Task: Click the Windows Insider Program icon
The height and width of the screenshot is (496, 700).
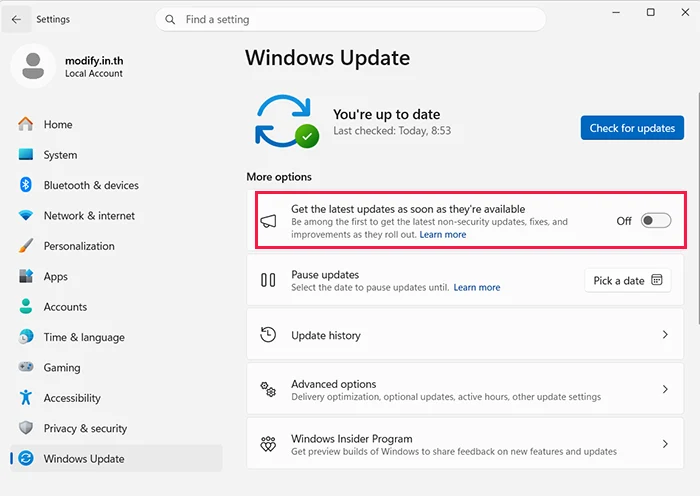Action: pyautogui.click(x=268, y=444)
